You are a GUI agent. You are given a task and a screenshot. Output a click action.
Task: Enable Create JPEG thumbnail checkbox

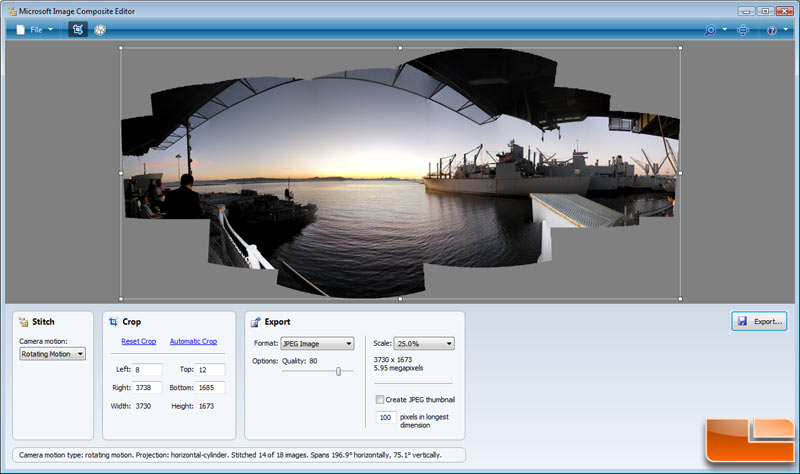point(380,399)
